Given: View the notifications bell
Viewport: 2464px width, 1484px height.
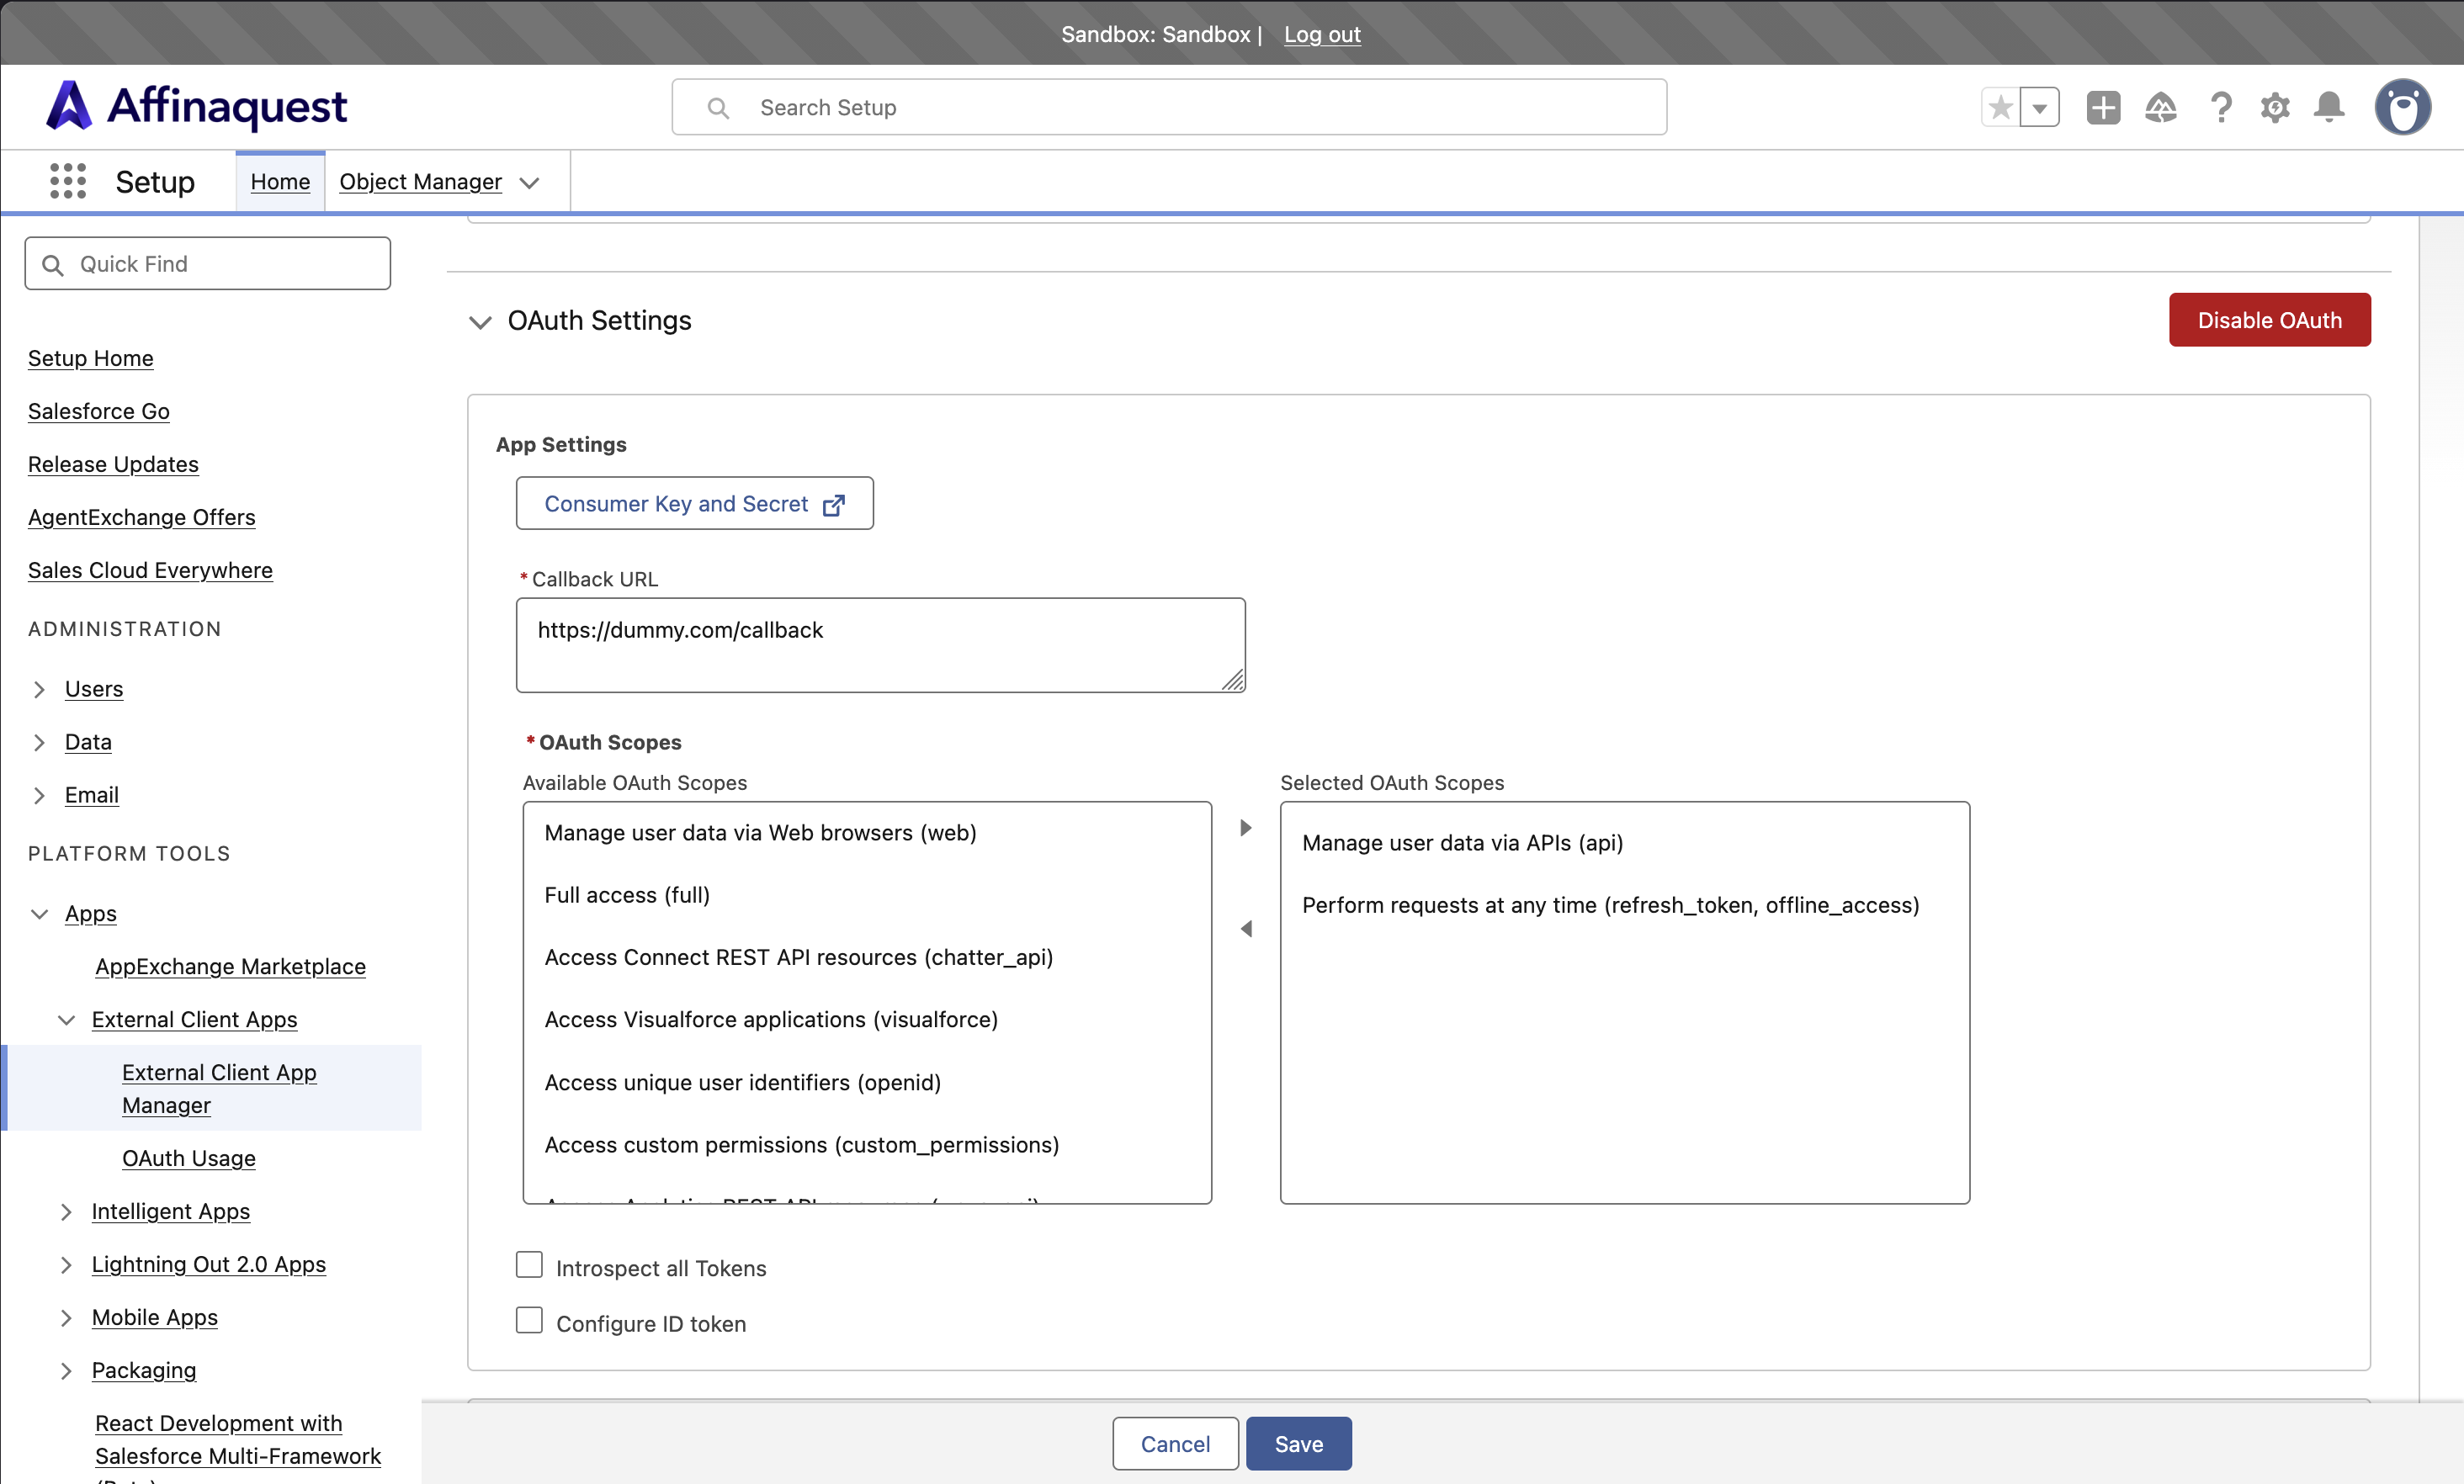Looking at the screenshot, I should coord(2329,107).
